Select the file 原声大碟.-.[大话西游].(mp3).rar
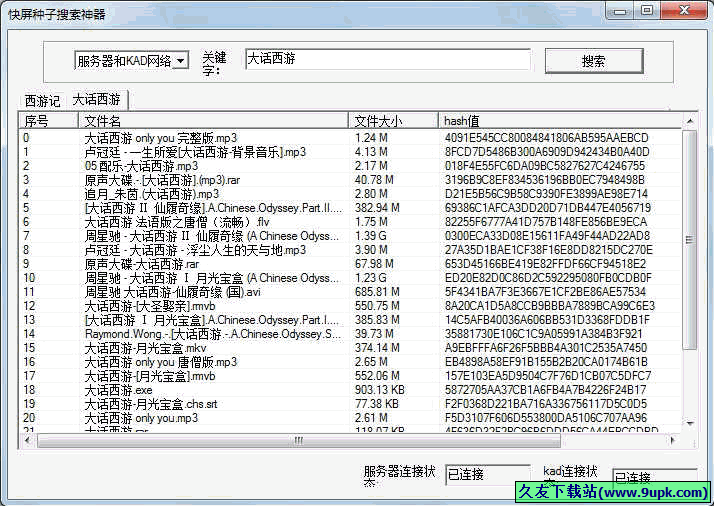714x506 pixels. tap(351, 180)
